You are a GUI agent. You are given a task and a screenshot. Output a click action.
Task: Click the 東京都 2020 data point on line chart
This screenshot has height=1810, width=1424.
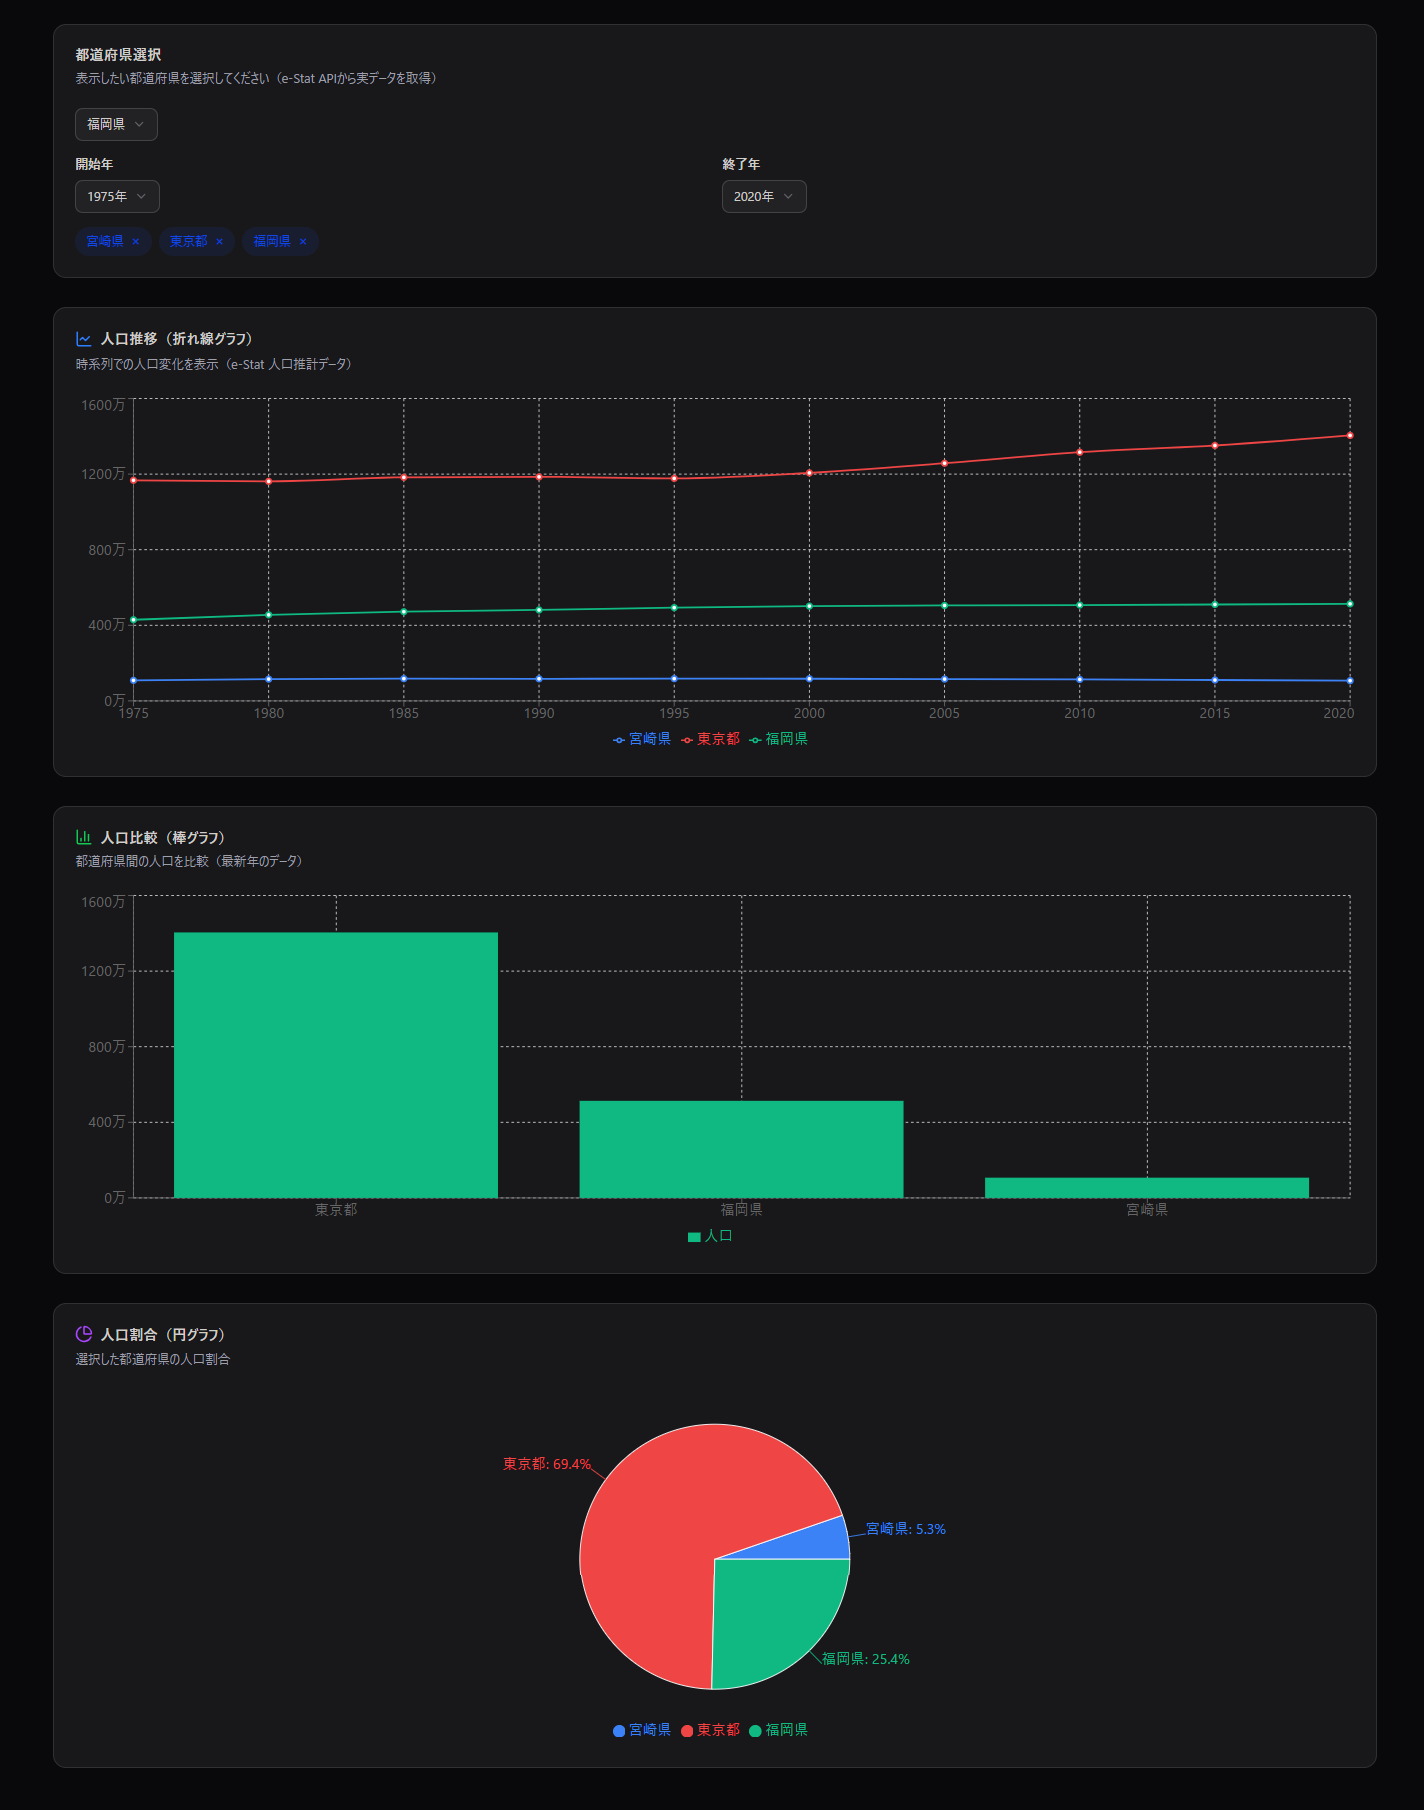click(1350, 436)
